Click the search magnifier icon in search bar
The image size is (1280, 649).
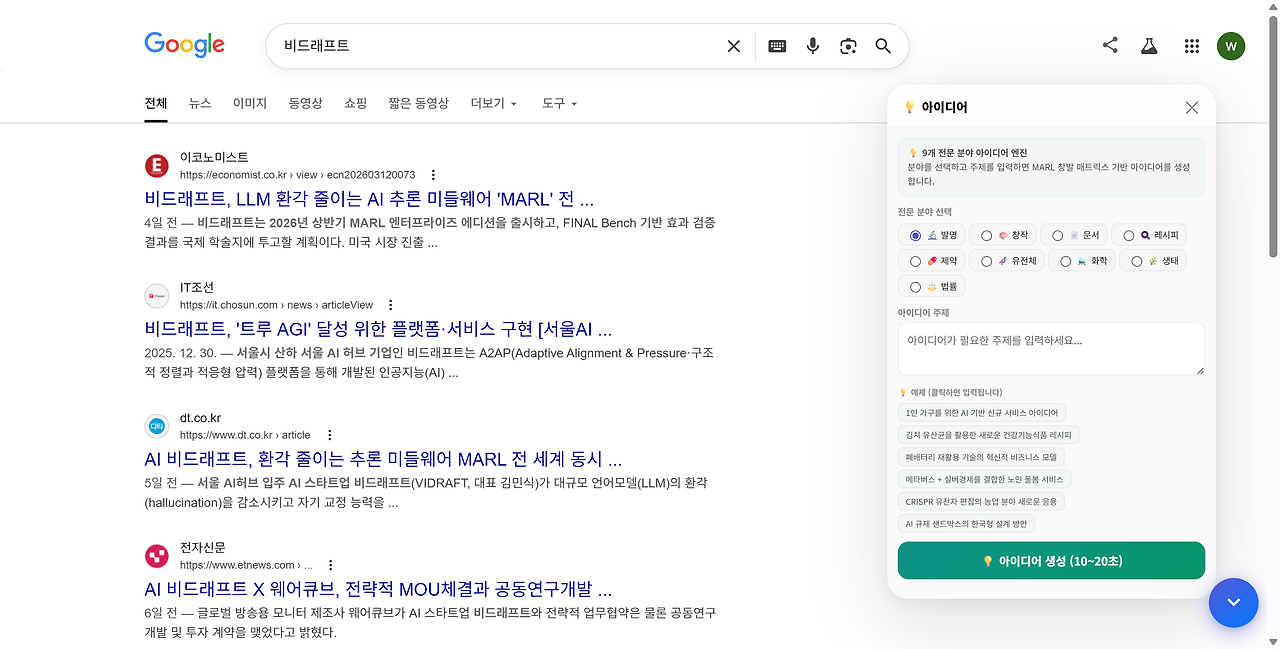click(x=882, y=45)
